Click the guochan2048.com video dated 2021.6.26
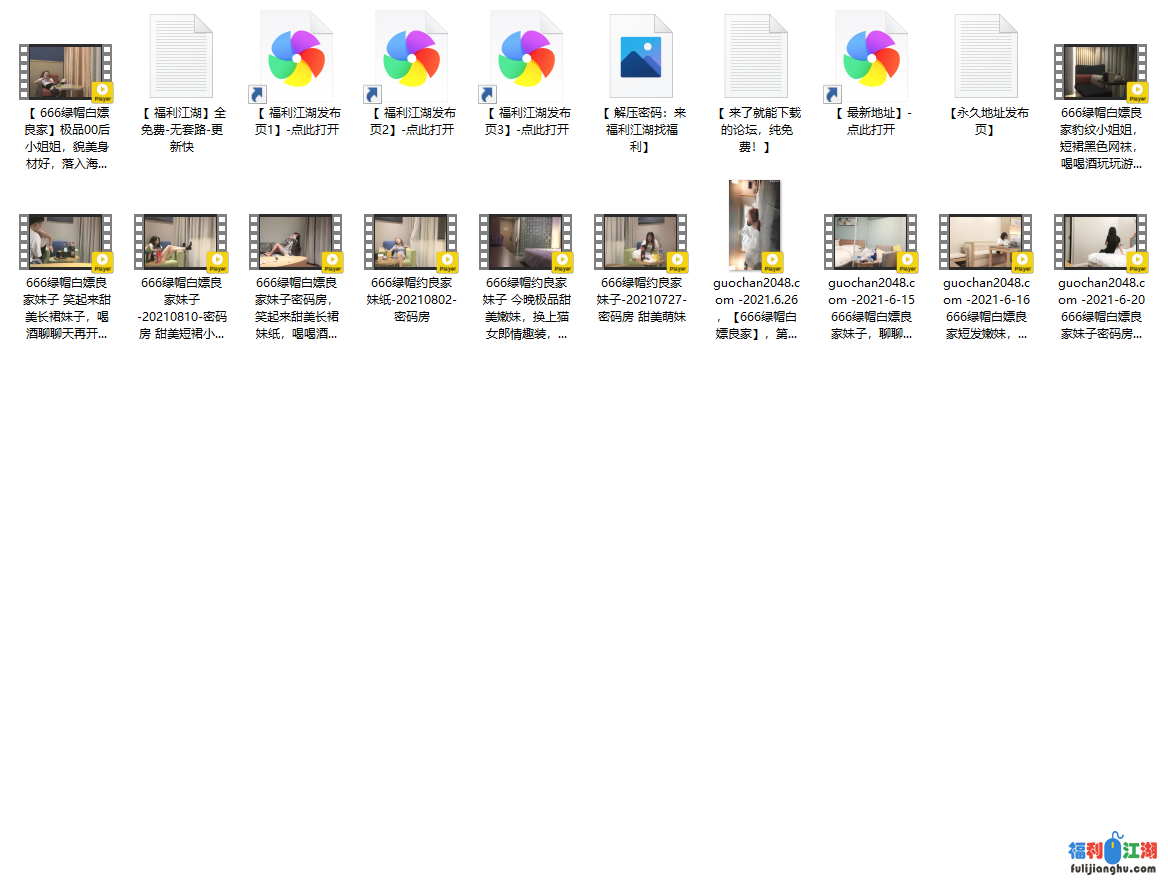1168x884 pixels. 755,226
